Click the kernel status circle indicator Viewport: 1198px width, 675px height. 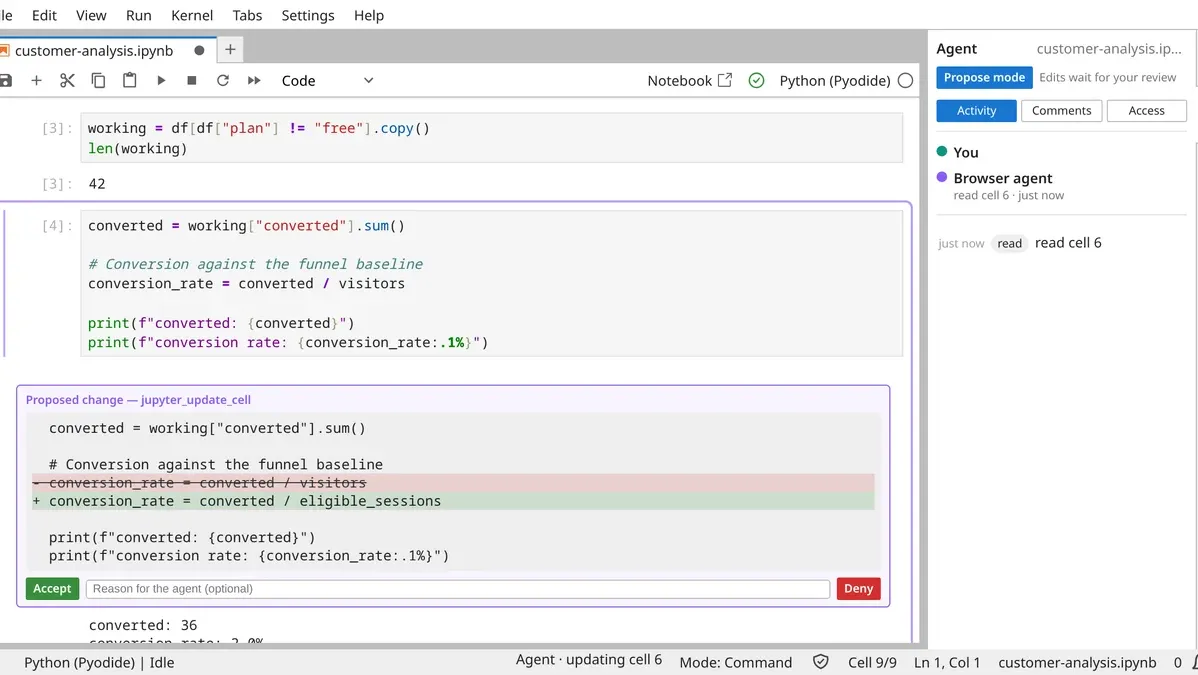pyautogui.click(x=905, y=80)
